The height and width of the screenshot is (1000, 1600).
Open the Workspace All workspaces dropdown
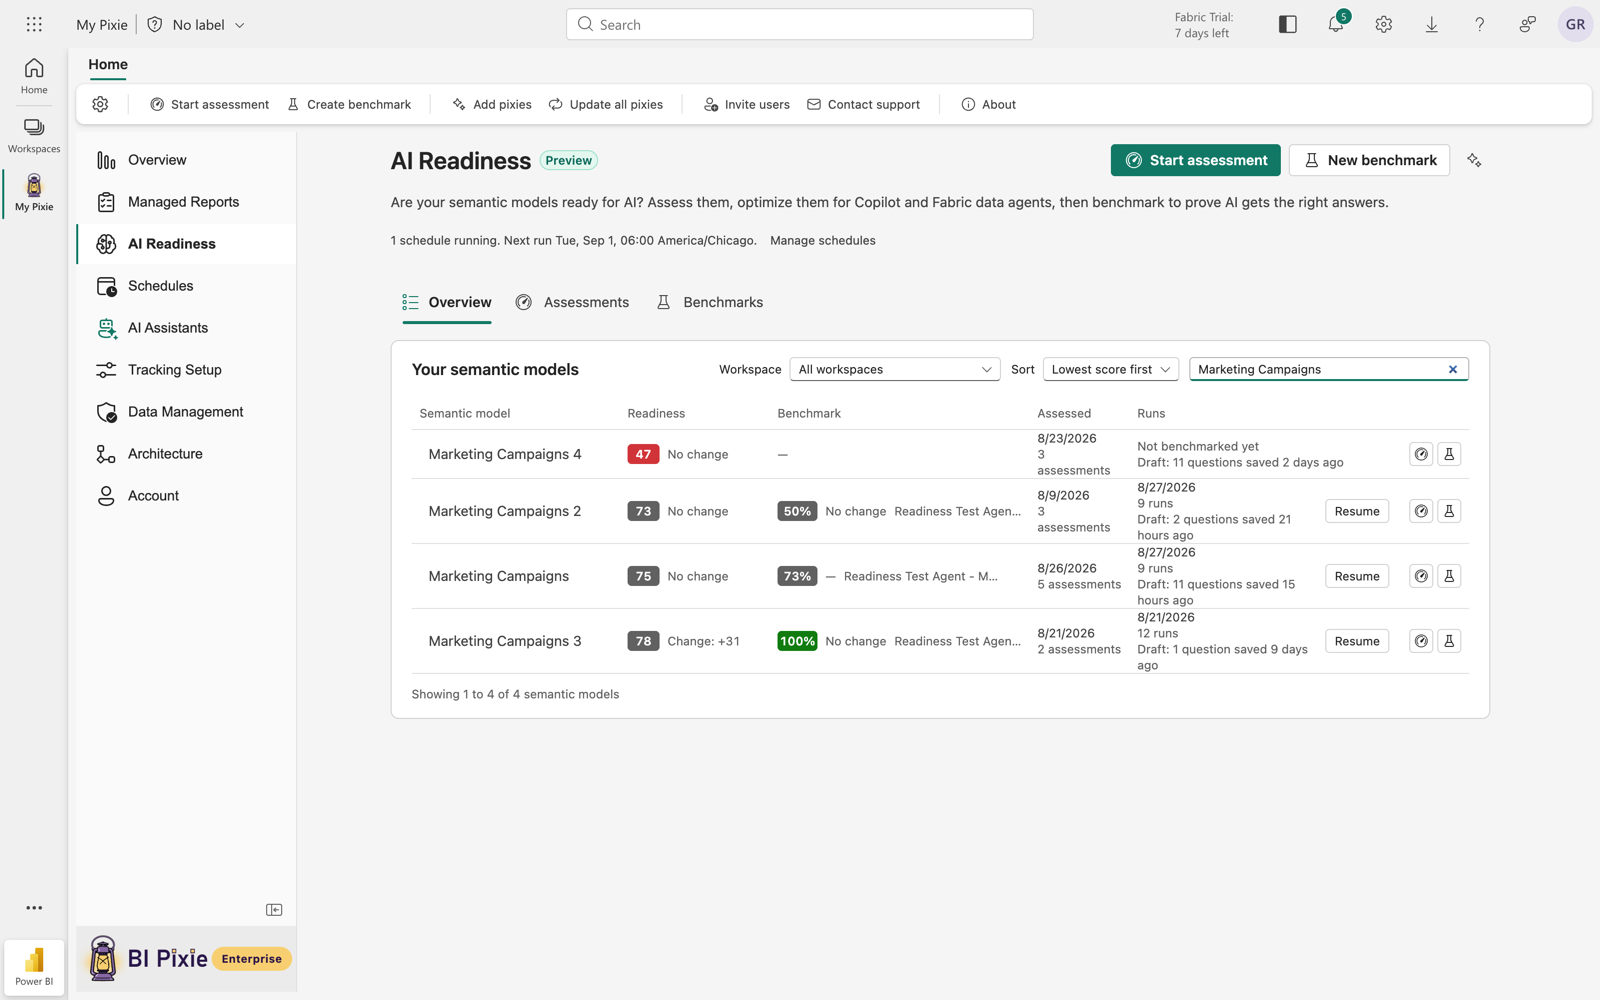pyautogui.click(x=895, y=369)
